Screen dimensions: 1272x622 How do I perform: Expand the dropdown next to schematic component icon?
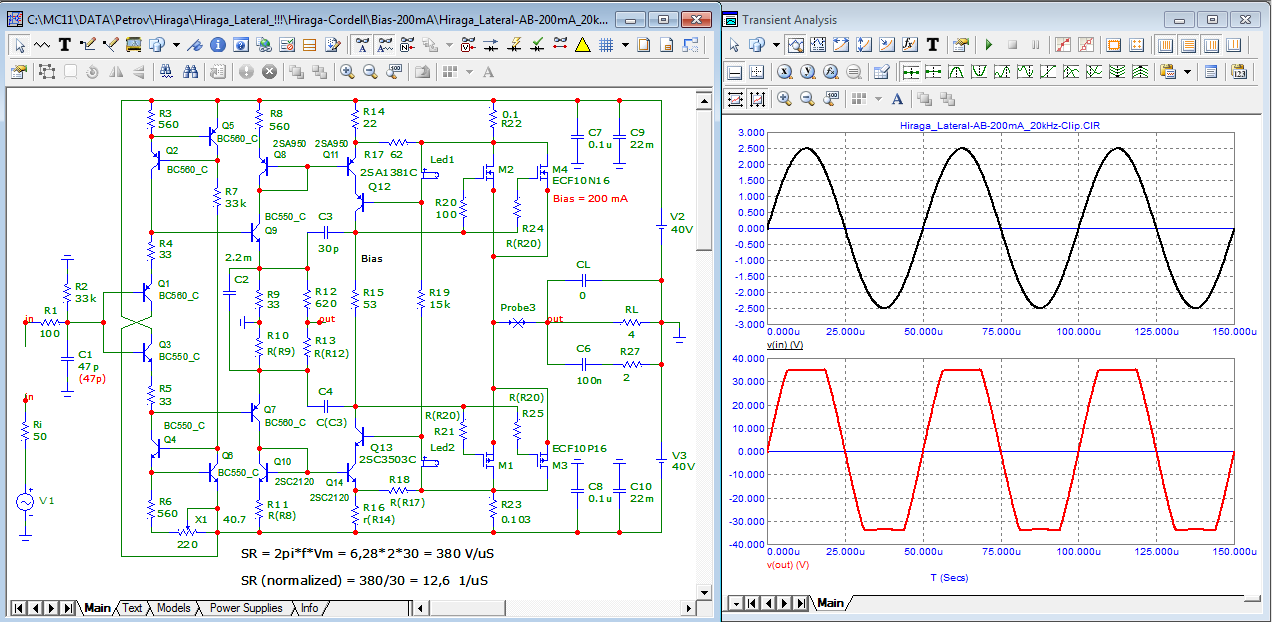point(176,44)
